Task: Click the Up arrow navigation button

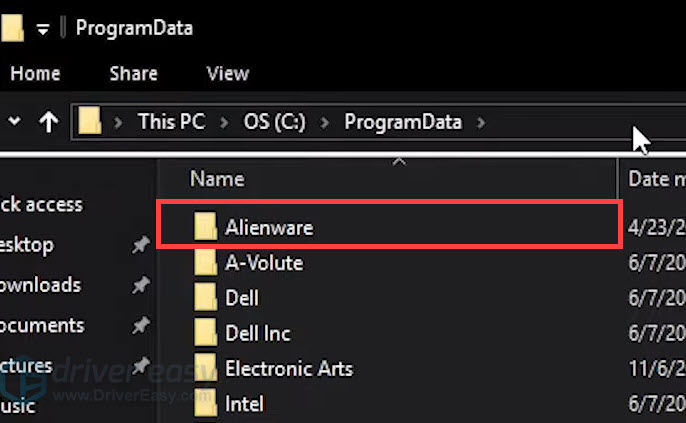Action: click(x=49, y=122)
